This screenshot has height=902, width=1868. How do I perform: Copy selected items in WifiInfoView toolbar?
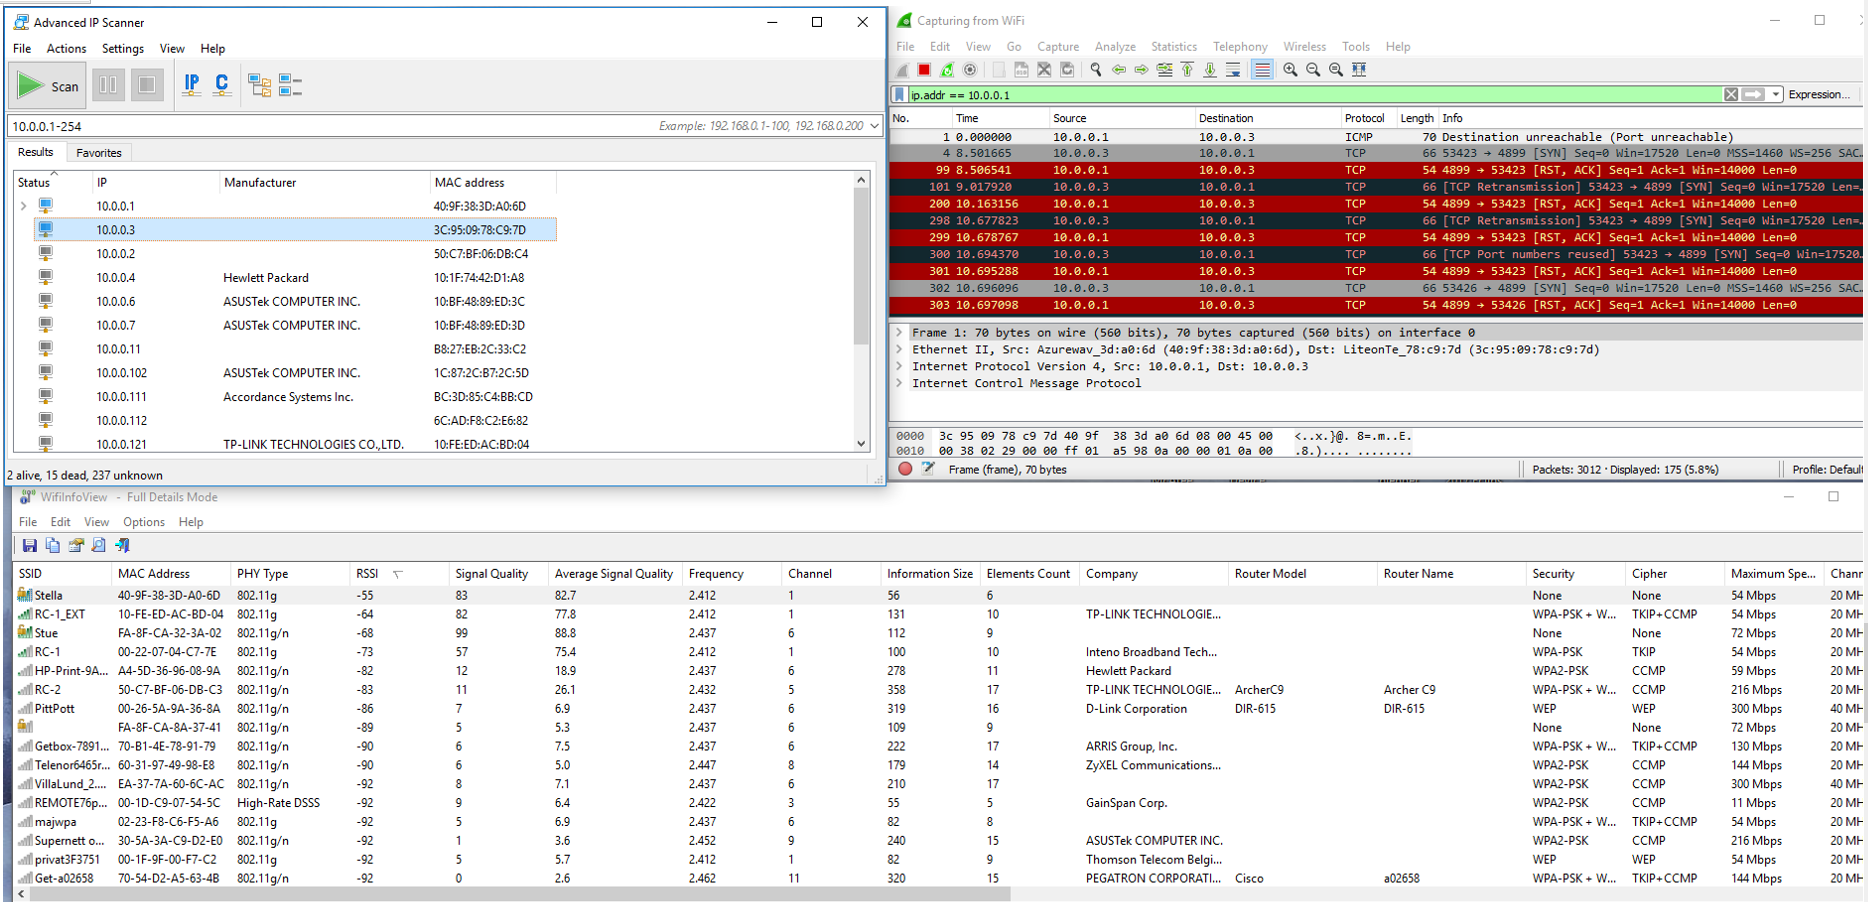(x=52, y=546)
